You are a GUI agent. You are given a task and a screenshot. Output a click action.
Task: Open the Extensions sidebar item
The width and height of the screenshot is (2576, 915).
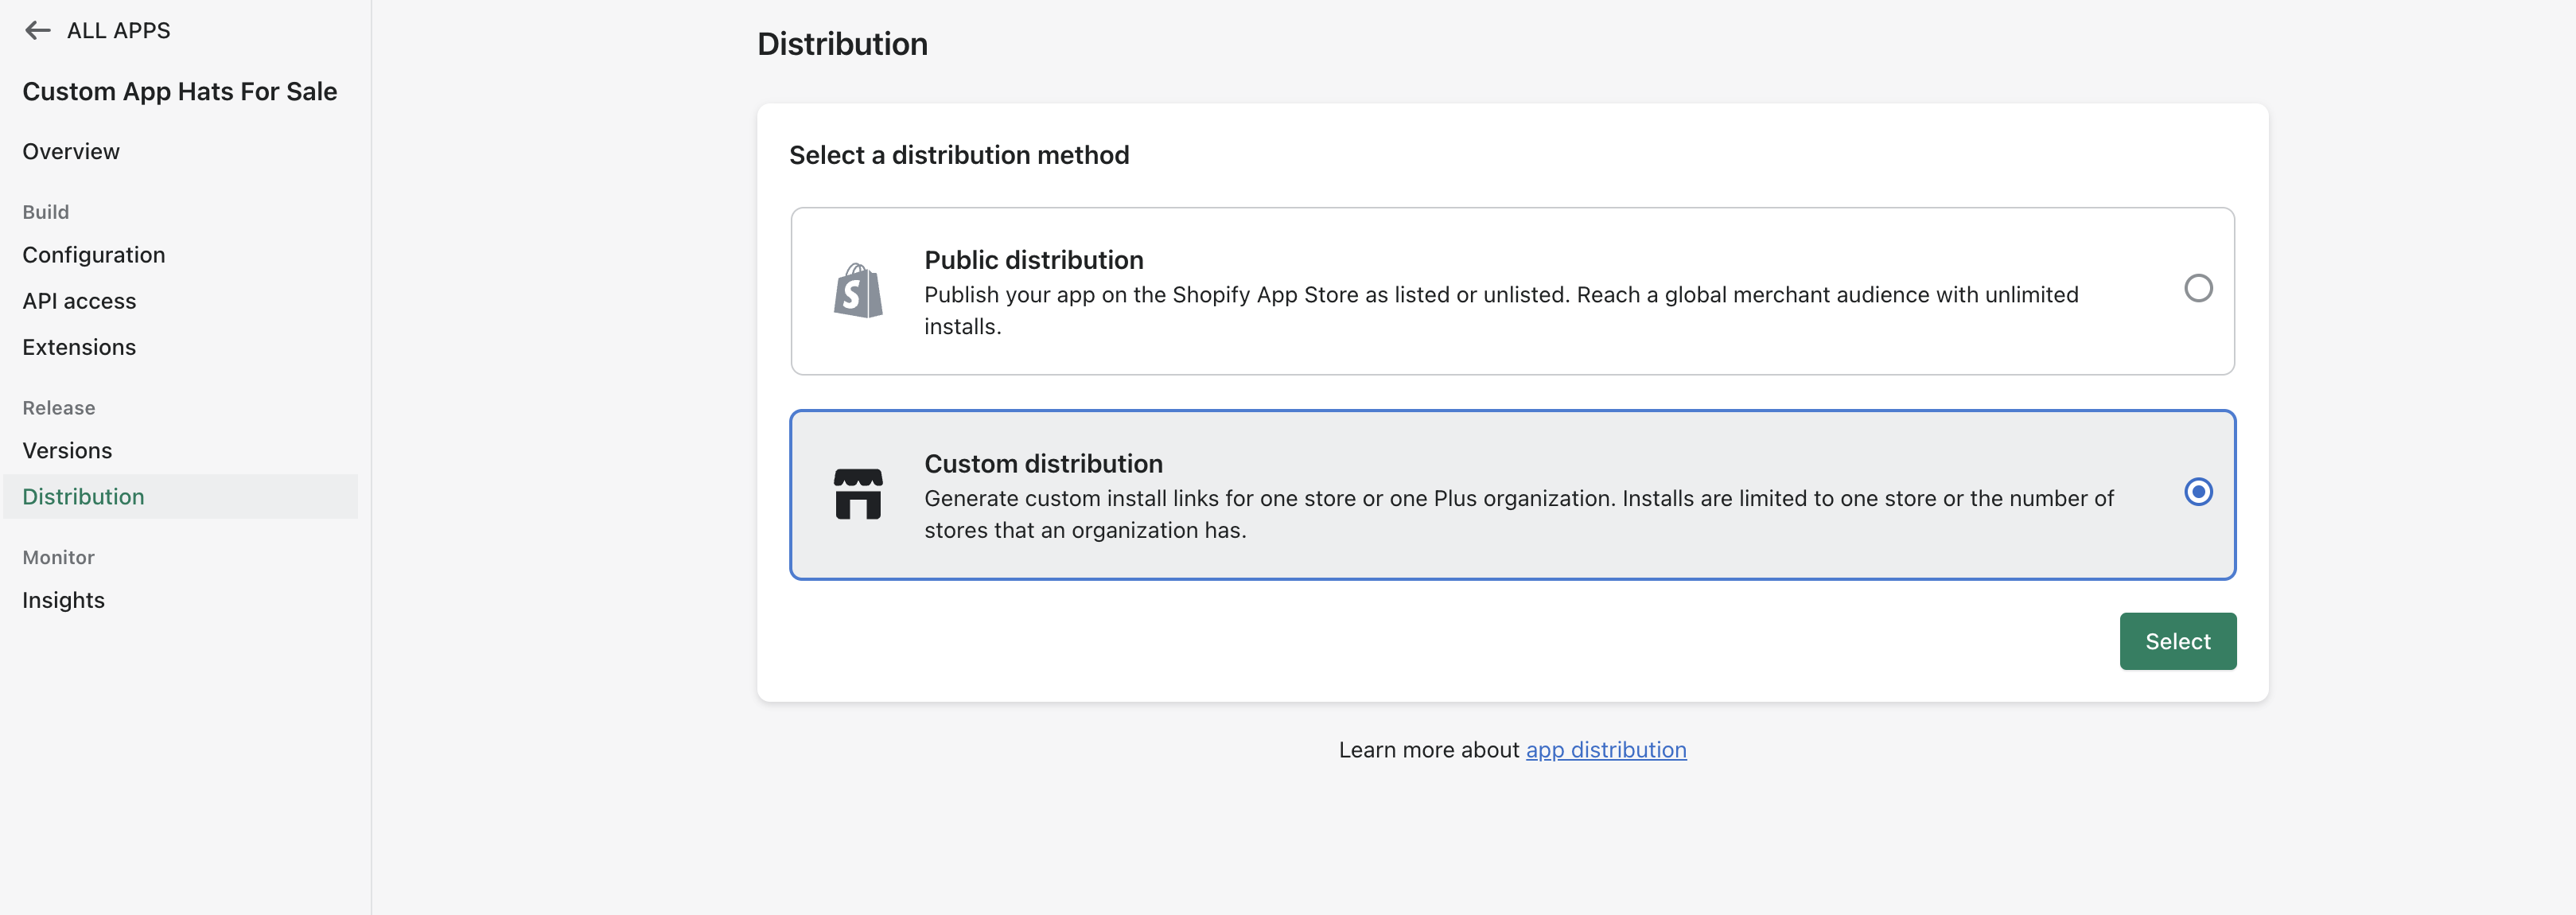(x=79, y=347)
